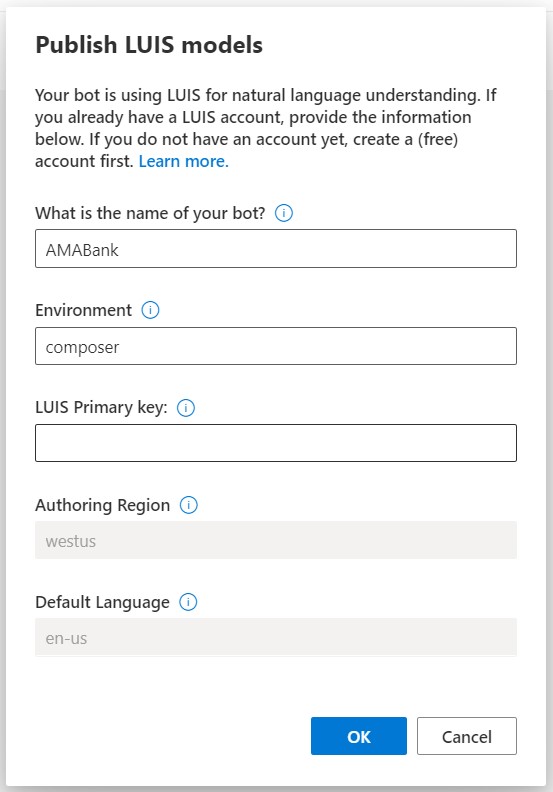Dismiss dialog with Cancel button
The width and height of the screenshot is (553, 792).
[x=467, y=736]
